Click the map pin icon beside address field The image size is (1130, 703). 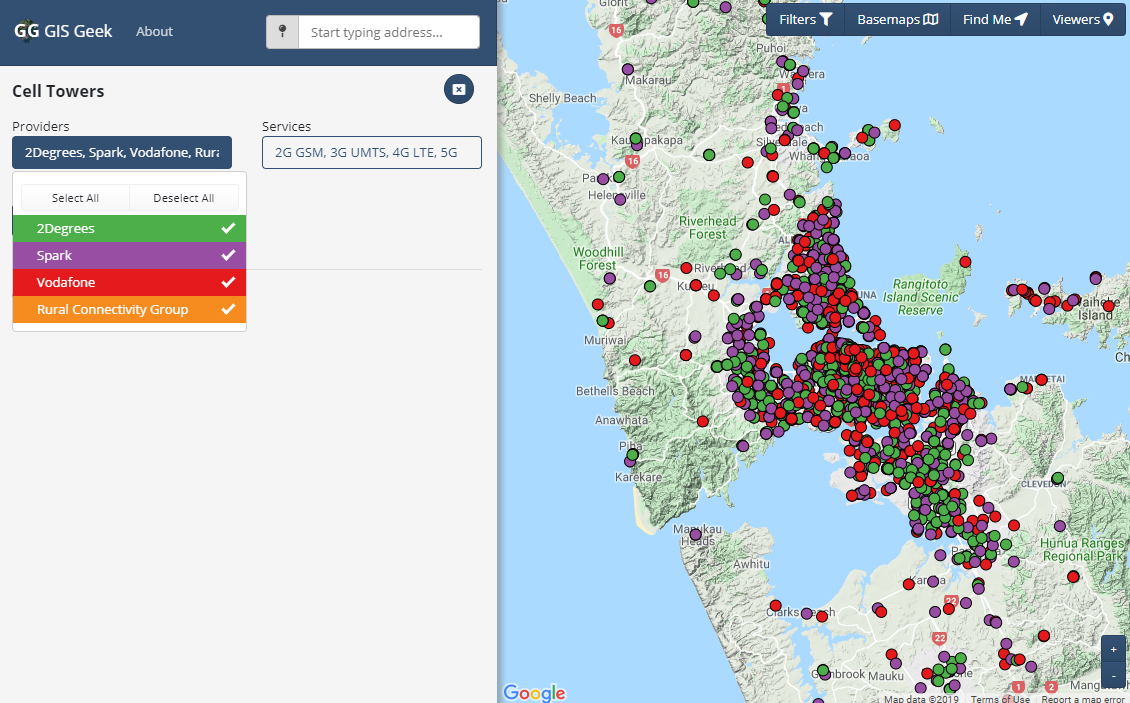click(x=282, y=32)
